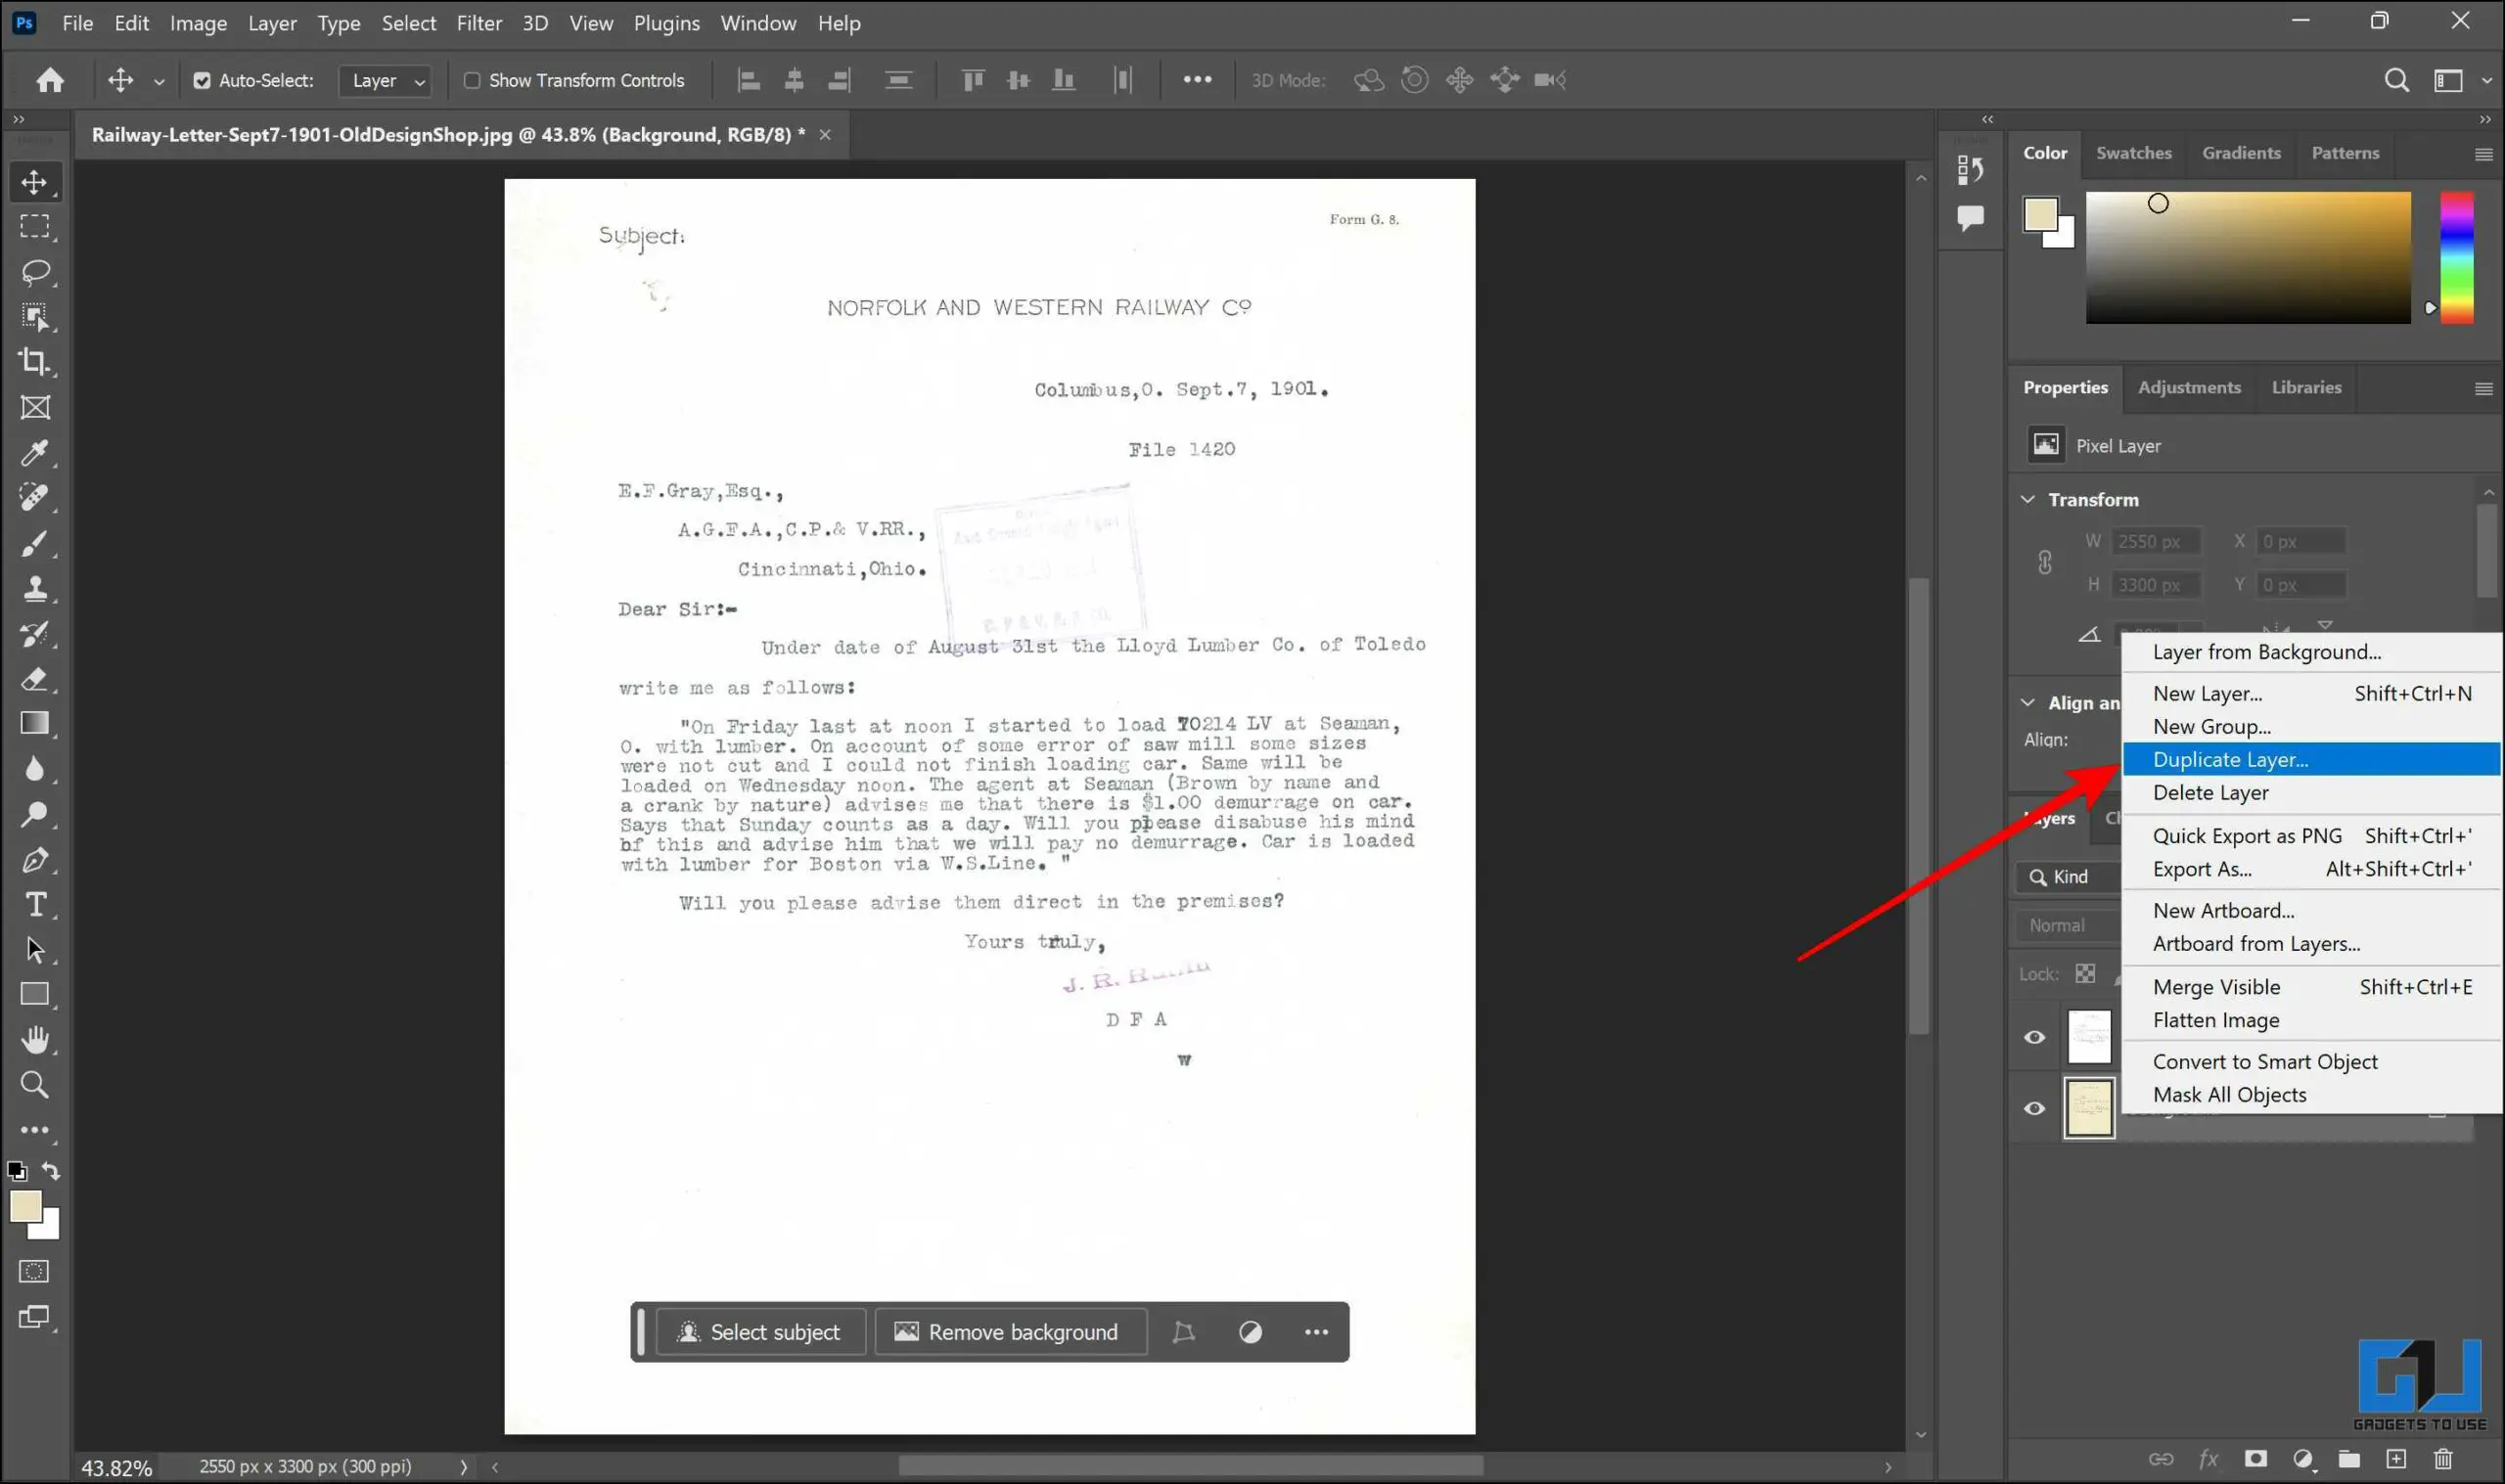
Task: Click the create new layer icon
Action: click(x=2396, y=1459)
